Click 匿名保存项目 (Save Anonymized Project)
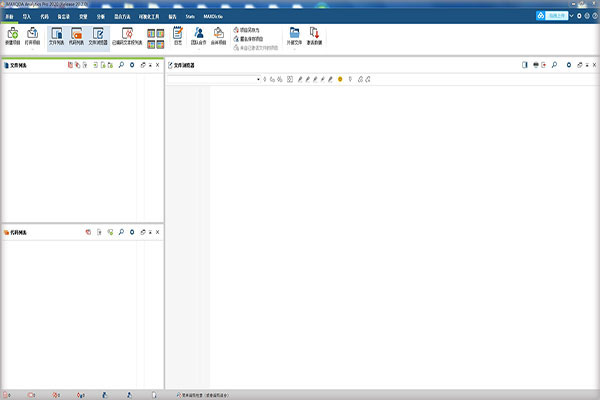The image size is (600, 400). point(248,39)
